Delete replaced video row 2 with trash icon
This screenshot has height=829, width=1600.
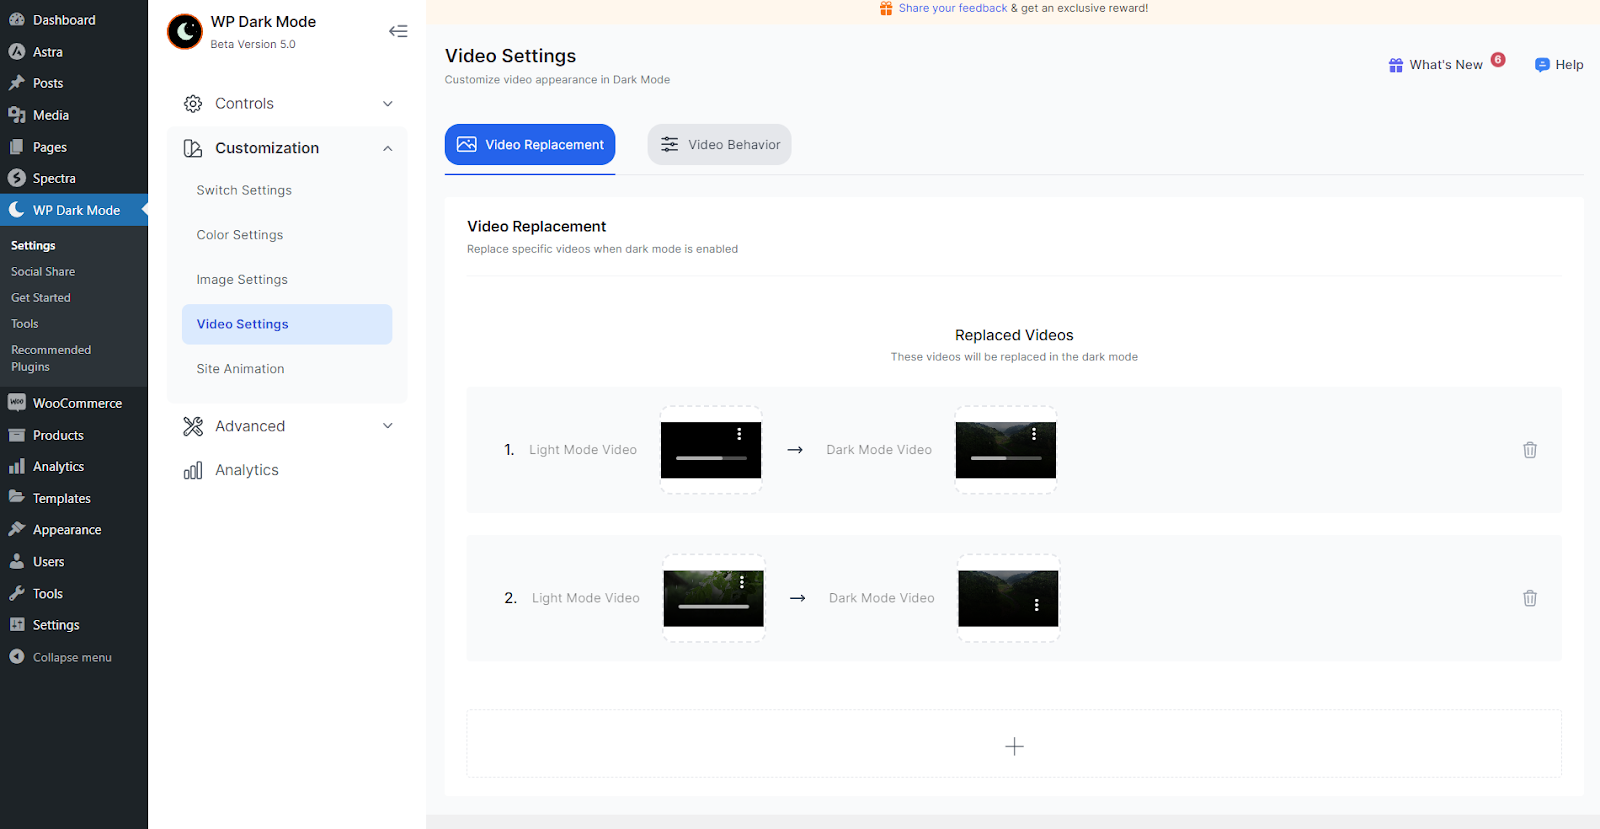pyautogui.click(x=1530, y=598)
